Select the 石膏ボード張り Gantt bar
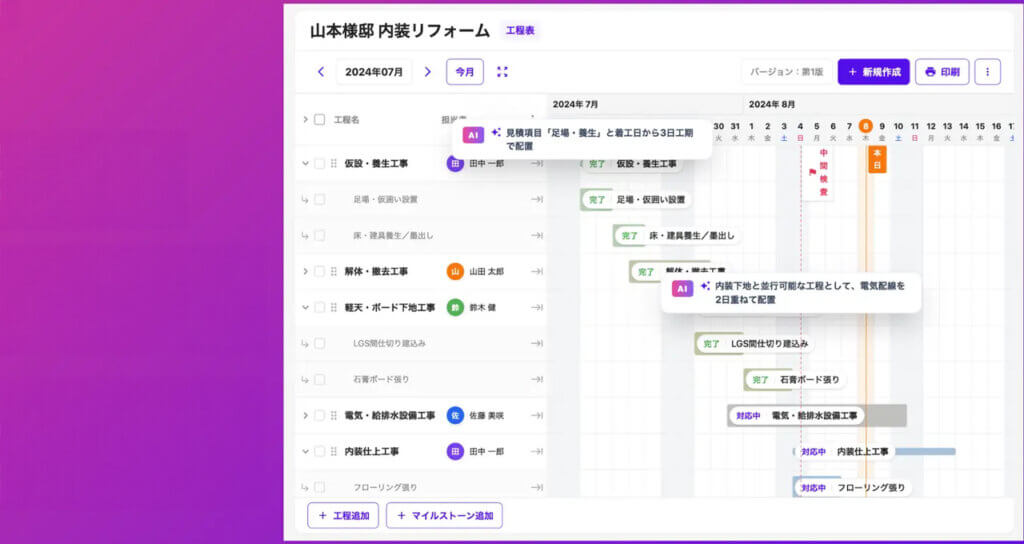 point(795,379)
